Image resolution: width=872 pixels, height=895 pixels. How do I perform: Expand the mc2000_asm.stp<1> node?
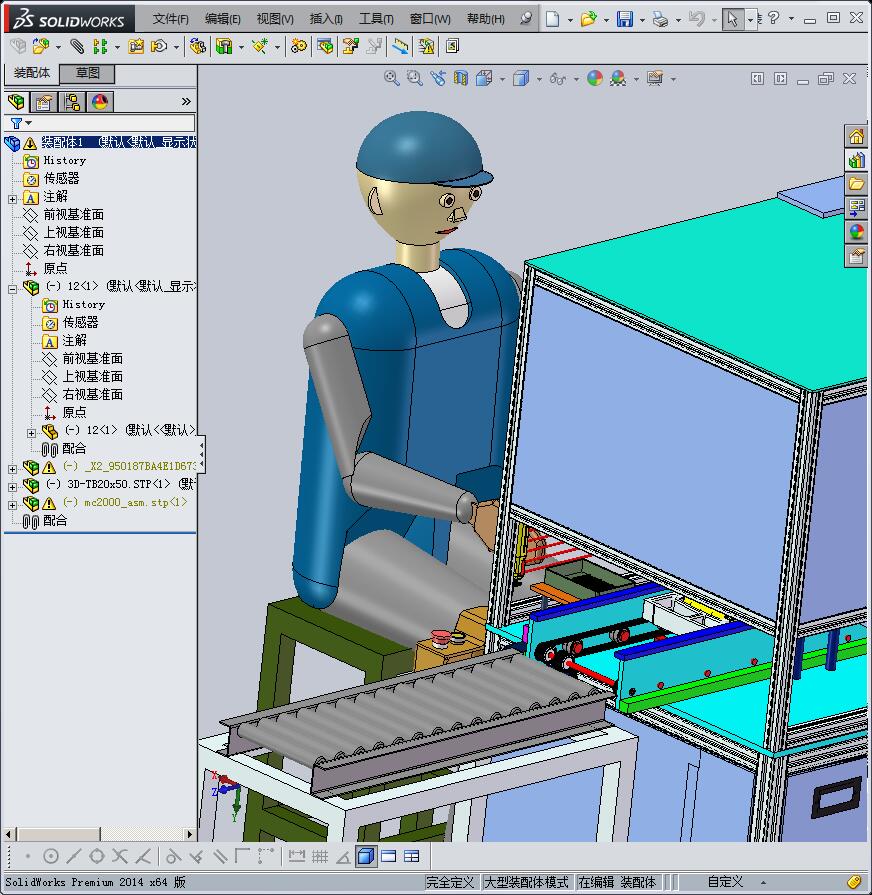click(13, 505)
